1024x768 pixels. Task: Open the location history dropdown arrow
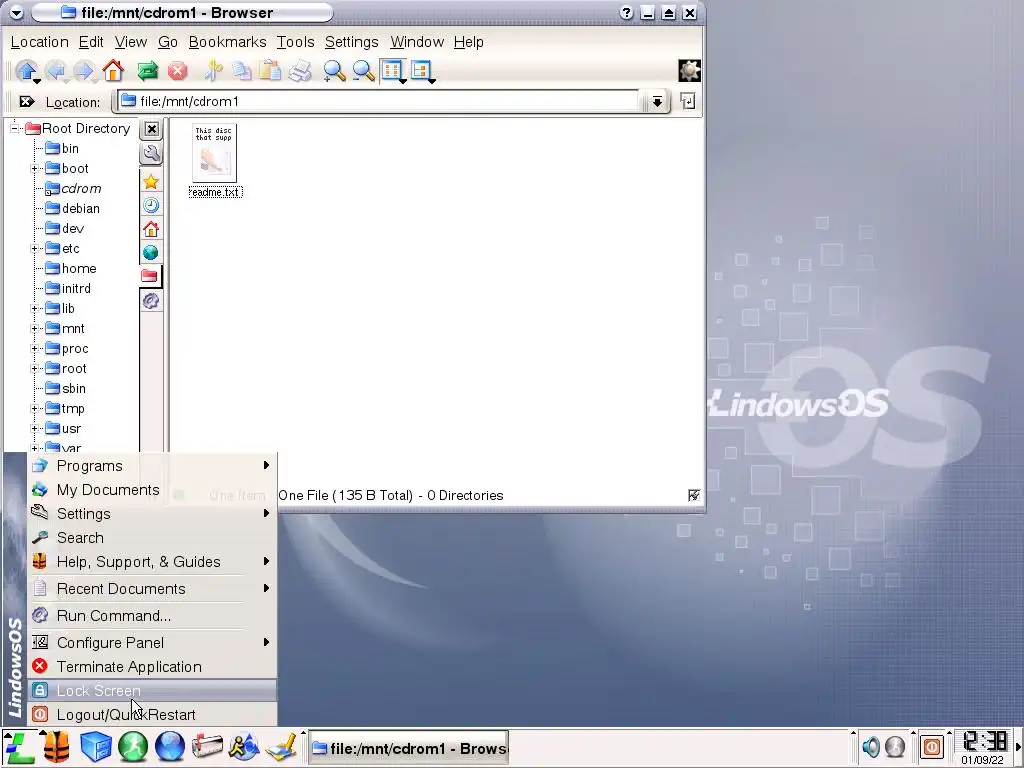tap(657, 102)
